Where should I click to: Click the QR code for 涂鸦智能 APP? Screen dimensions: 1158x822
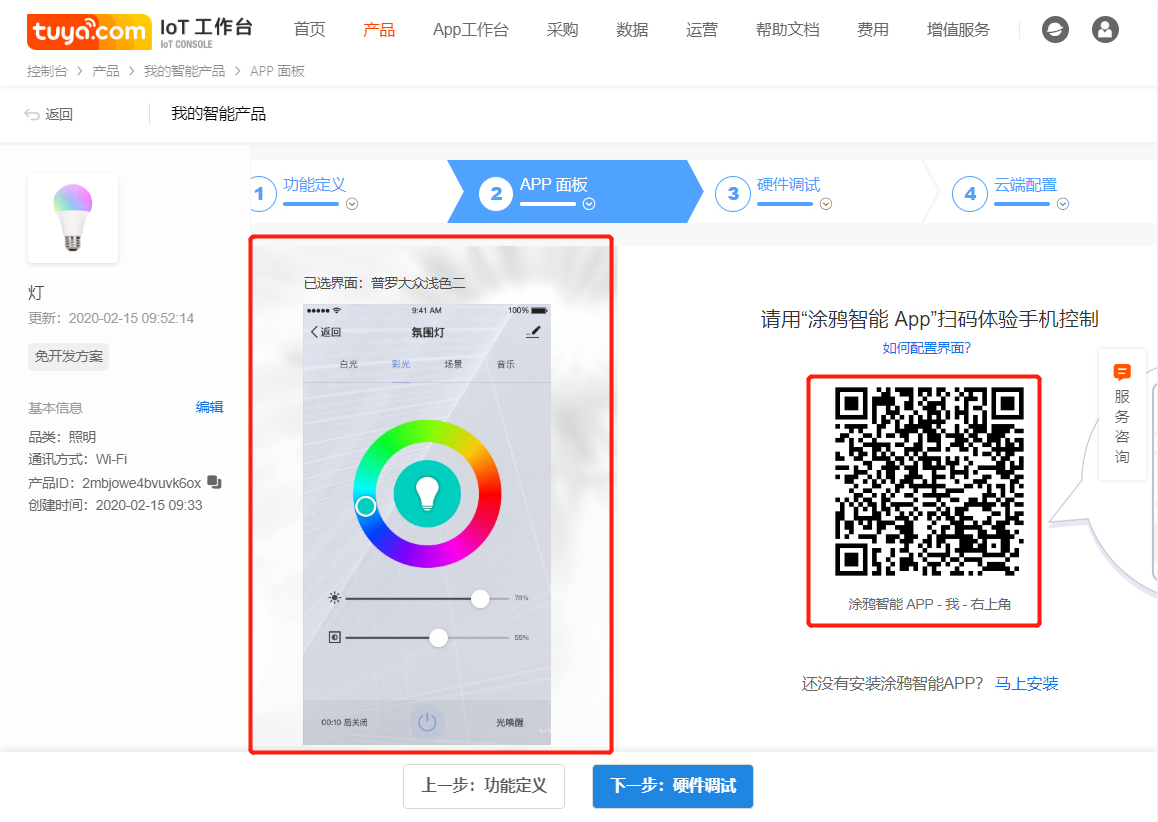pyautogui.click(x=922, y=494)
